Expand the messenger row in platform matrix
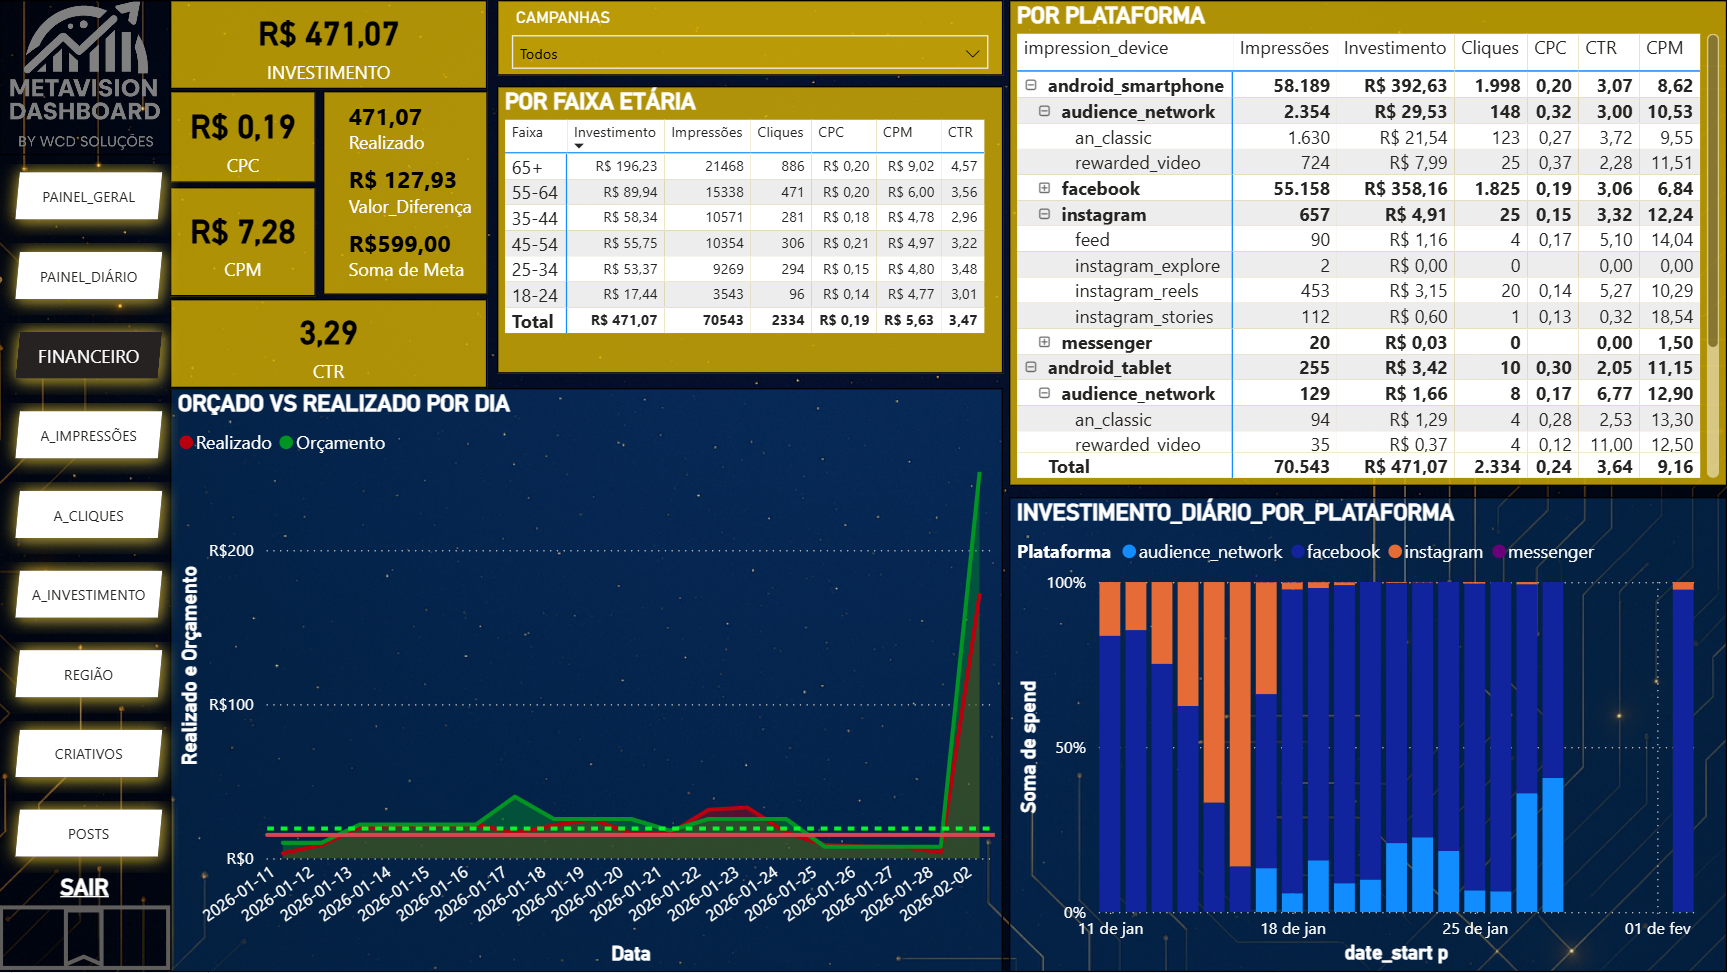The image size is (1728, 973). point(1044,343)
